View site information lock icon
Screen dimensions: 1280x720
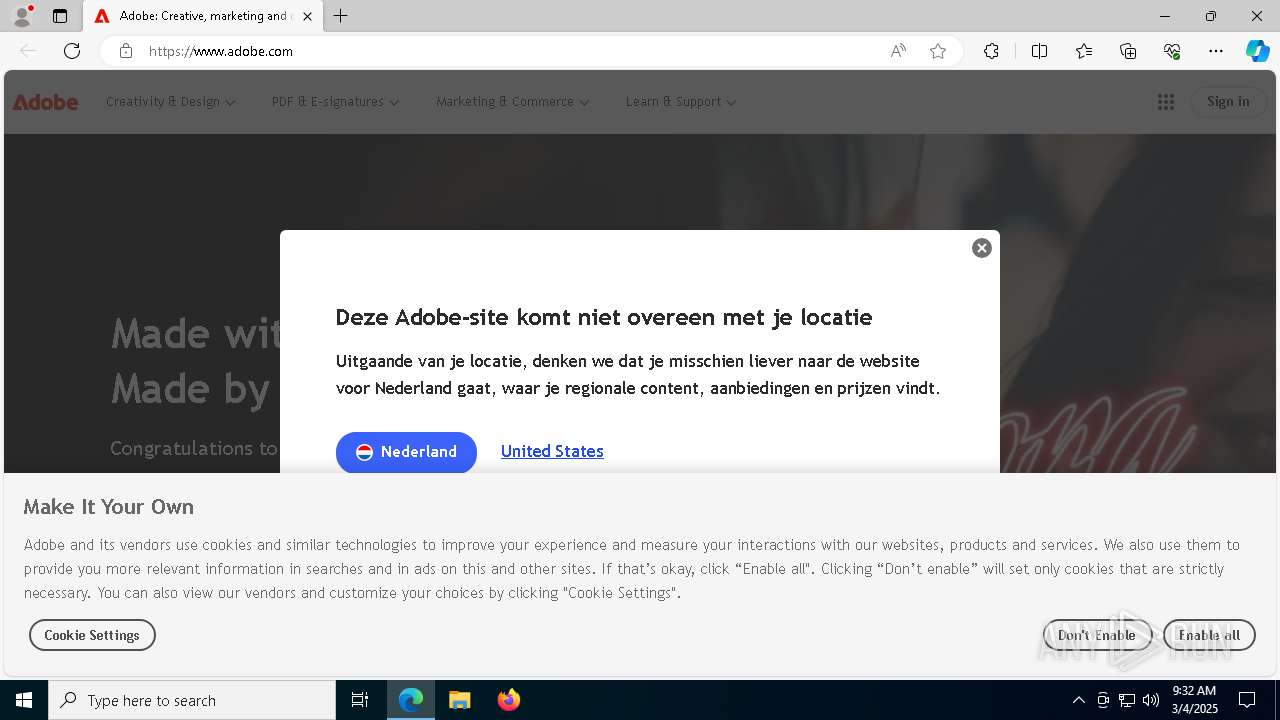coord(125,51)
